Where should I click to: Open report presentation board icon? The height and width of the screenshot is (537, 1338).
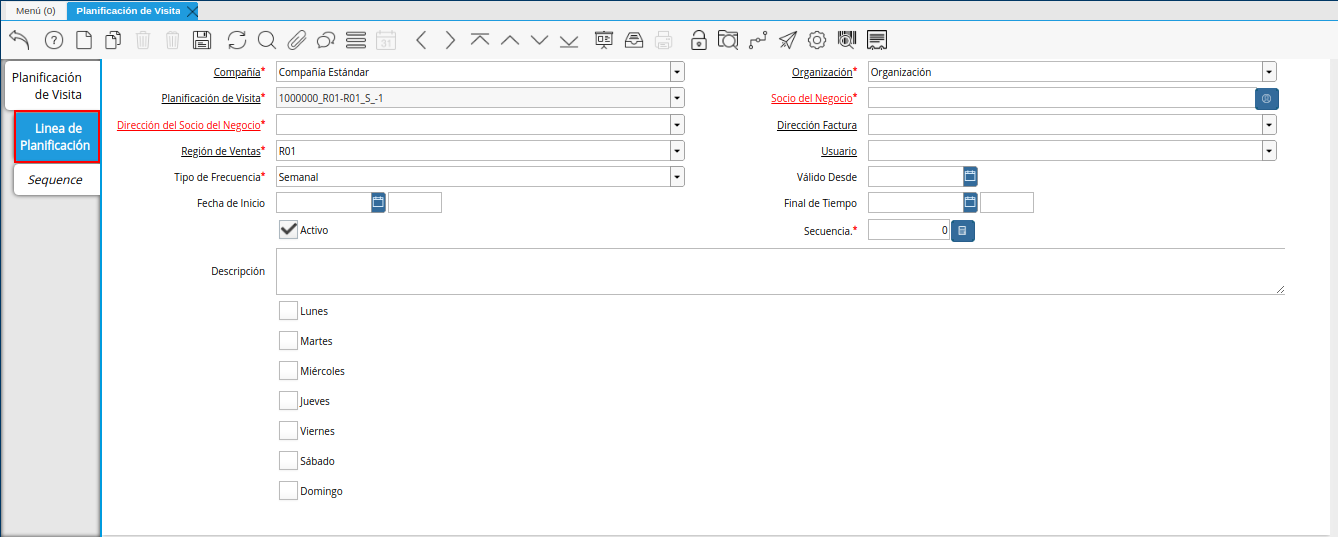tap(604, 40)
